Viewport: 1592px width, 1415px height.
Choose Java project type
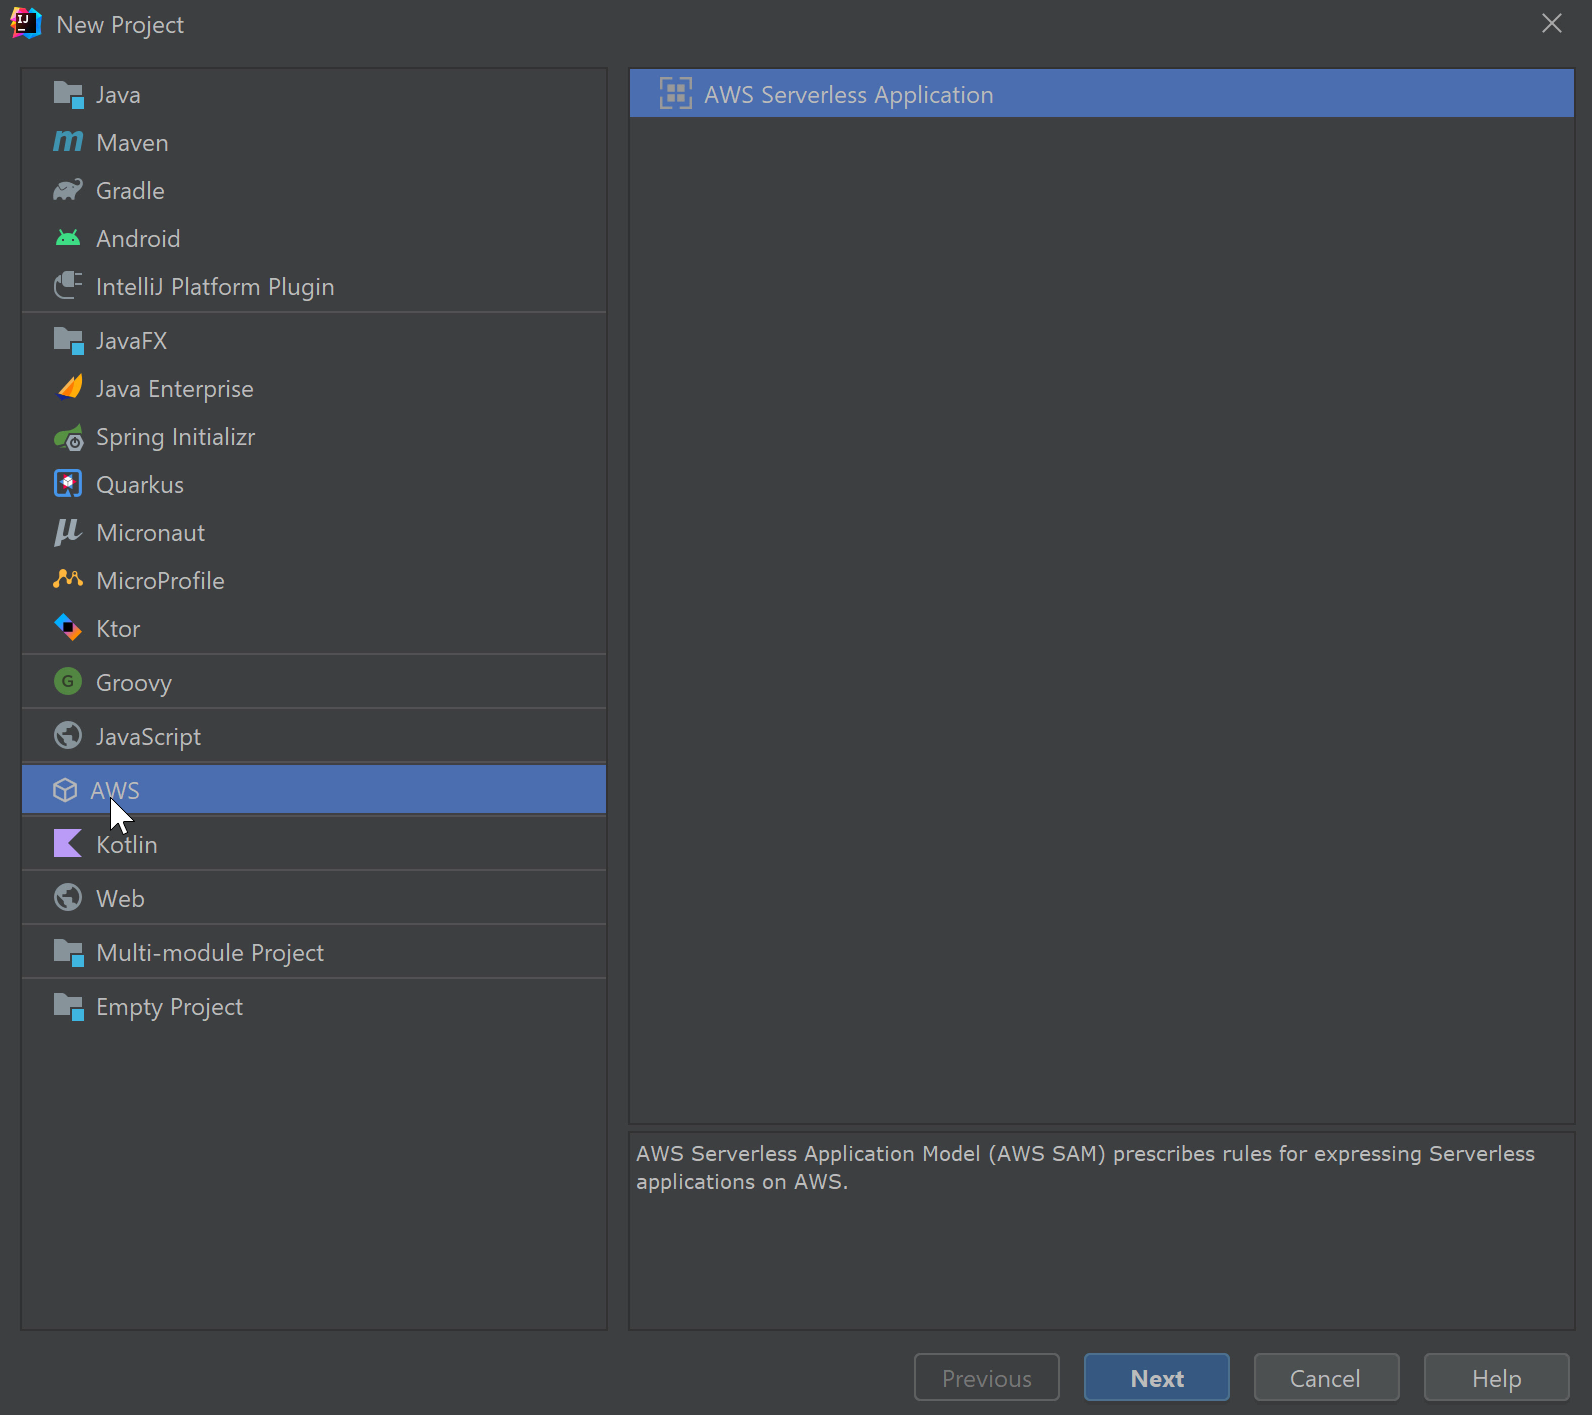[x=118, y=95]
